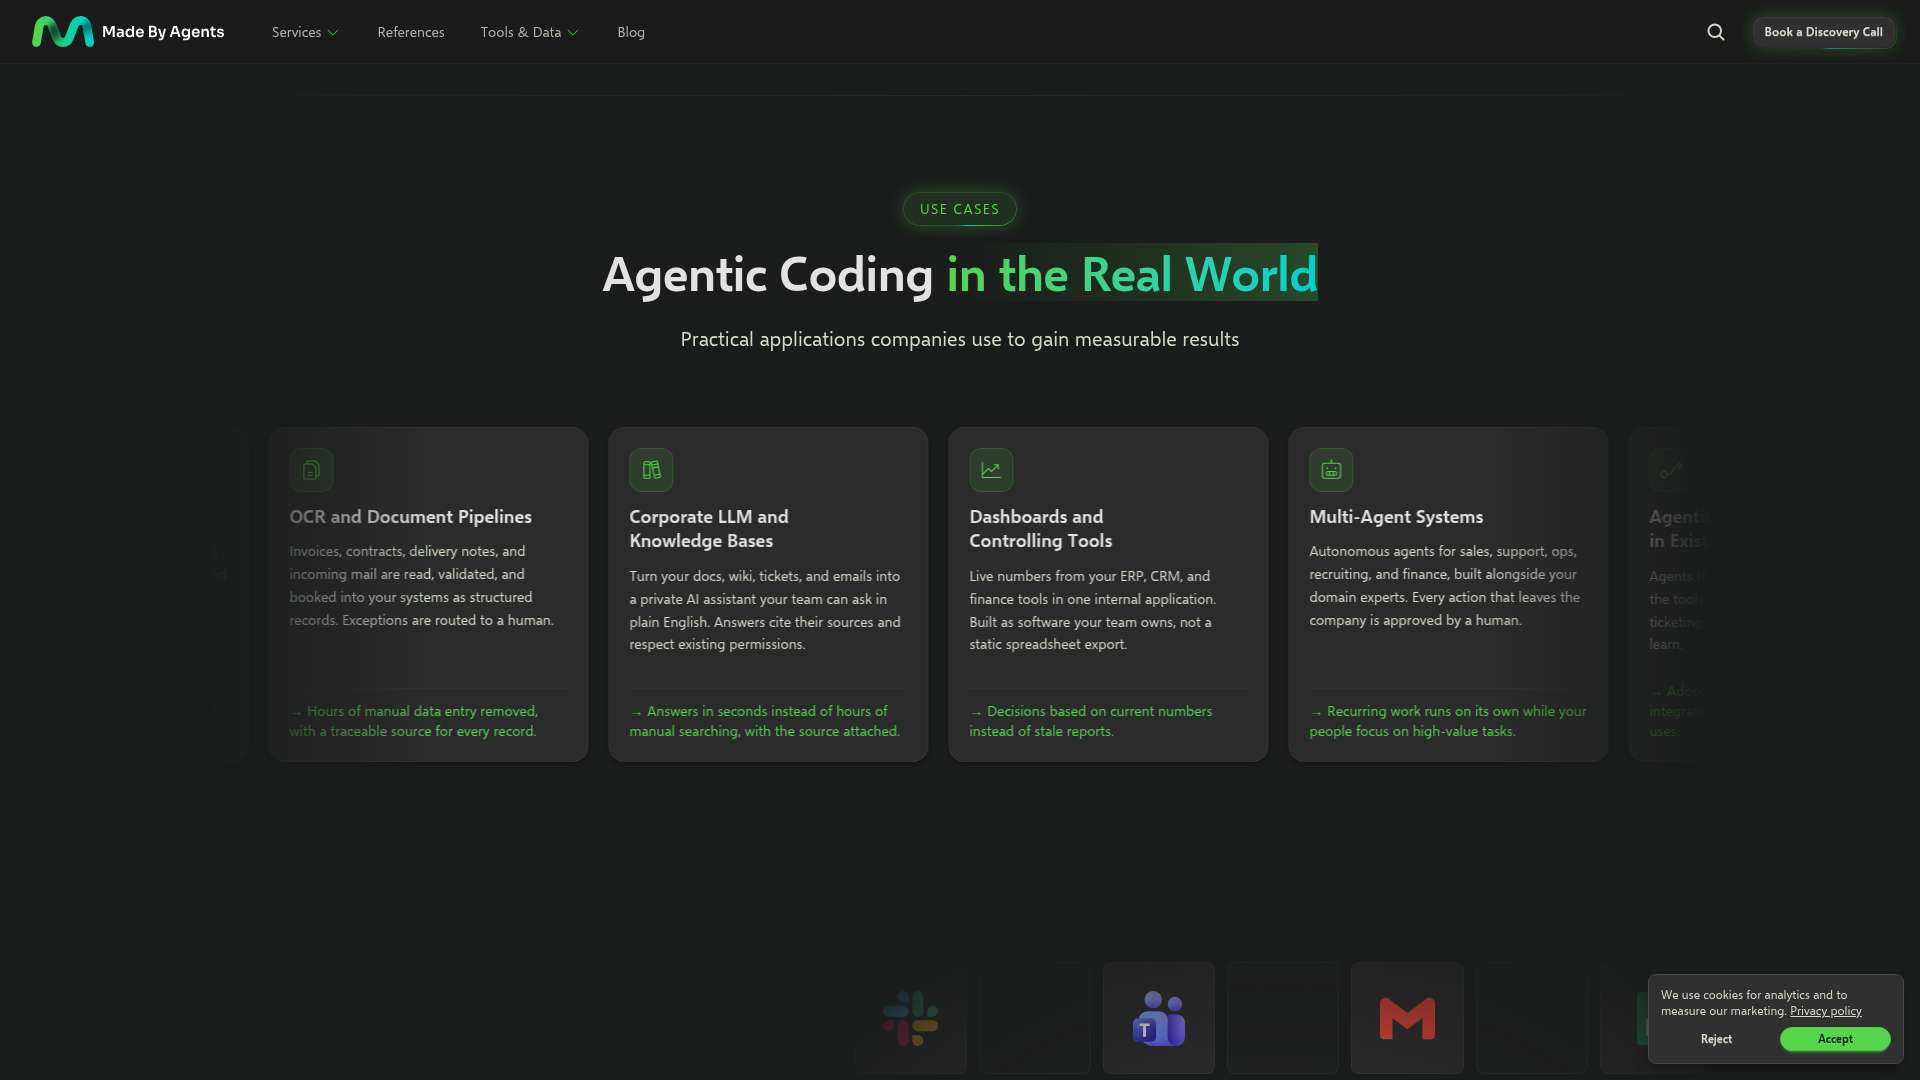Click the Gmail integration logo
The image size is (1920, 1080).
click(1407, 1019)
